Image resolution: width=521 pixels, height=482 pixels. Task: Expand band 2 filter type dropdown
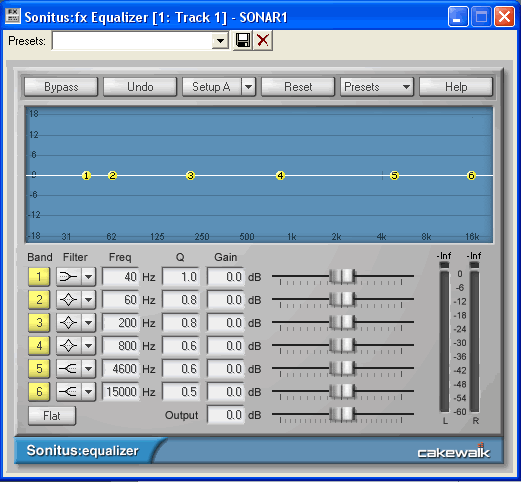88,300
